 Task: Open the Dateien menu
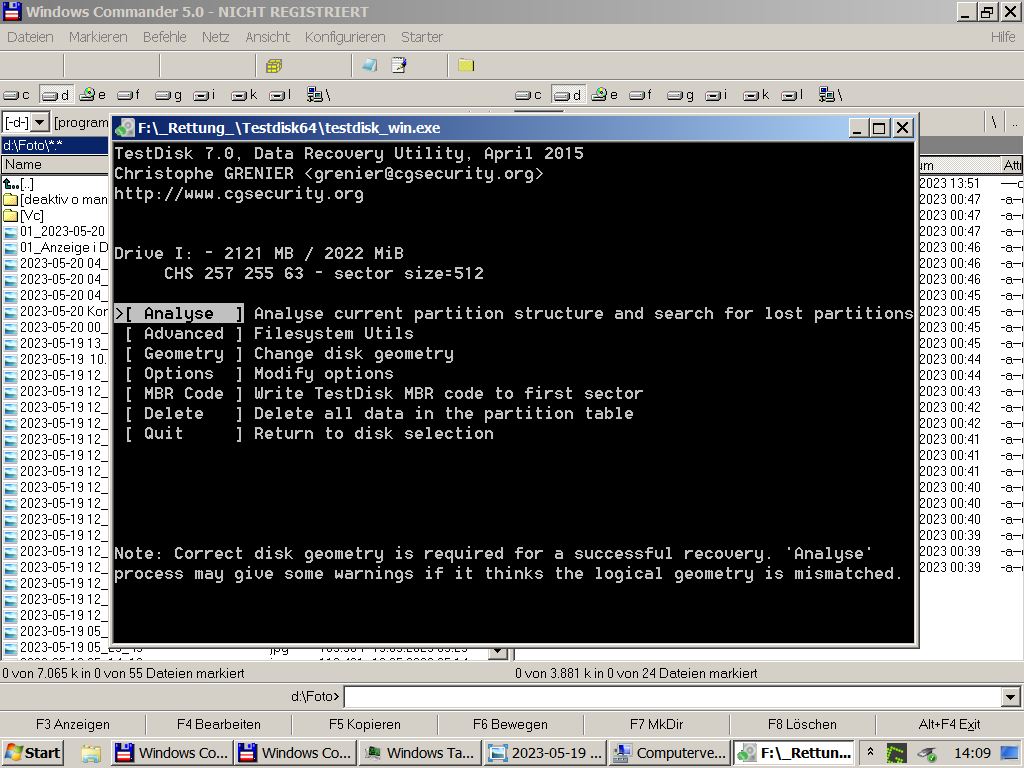[30, 37]
